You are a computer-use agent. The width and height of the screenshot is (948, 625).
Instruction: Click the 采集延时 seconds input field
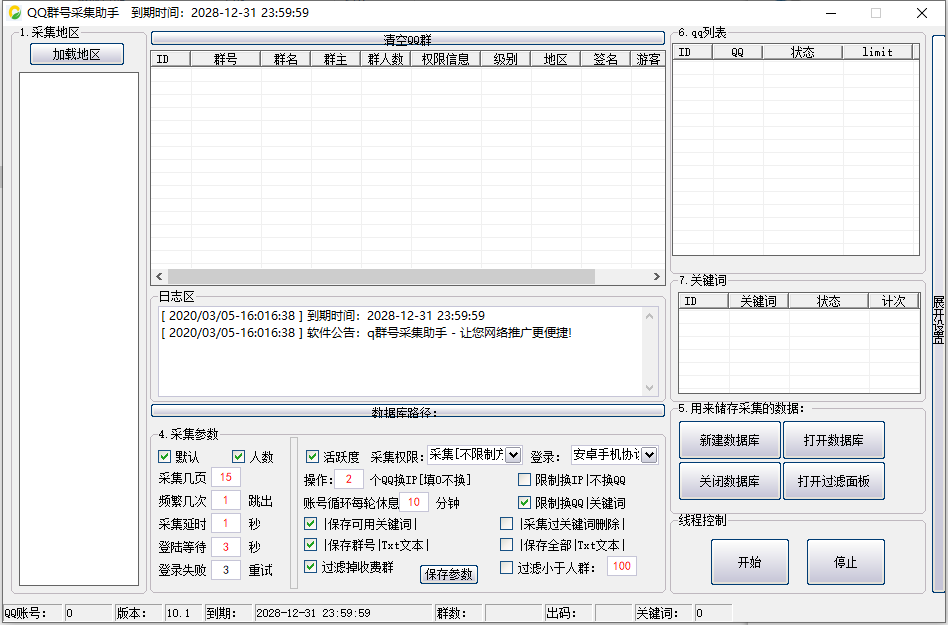226,523
